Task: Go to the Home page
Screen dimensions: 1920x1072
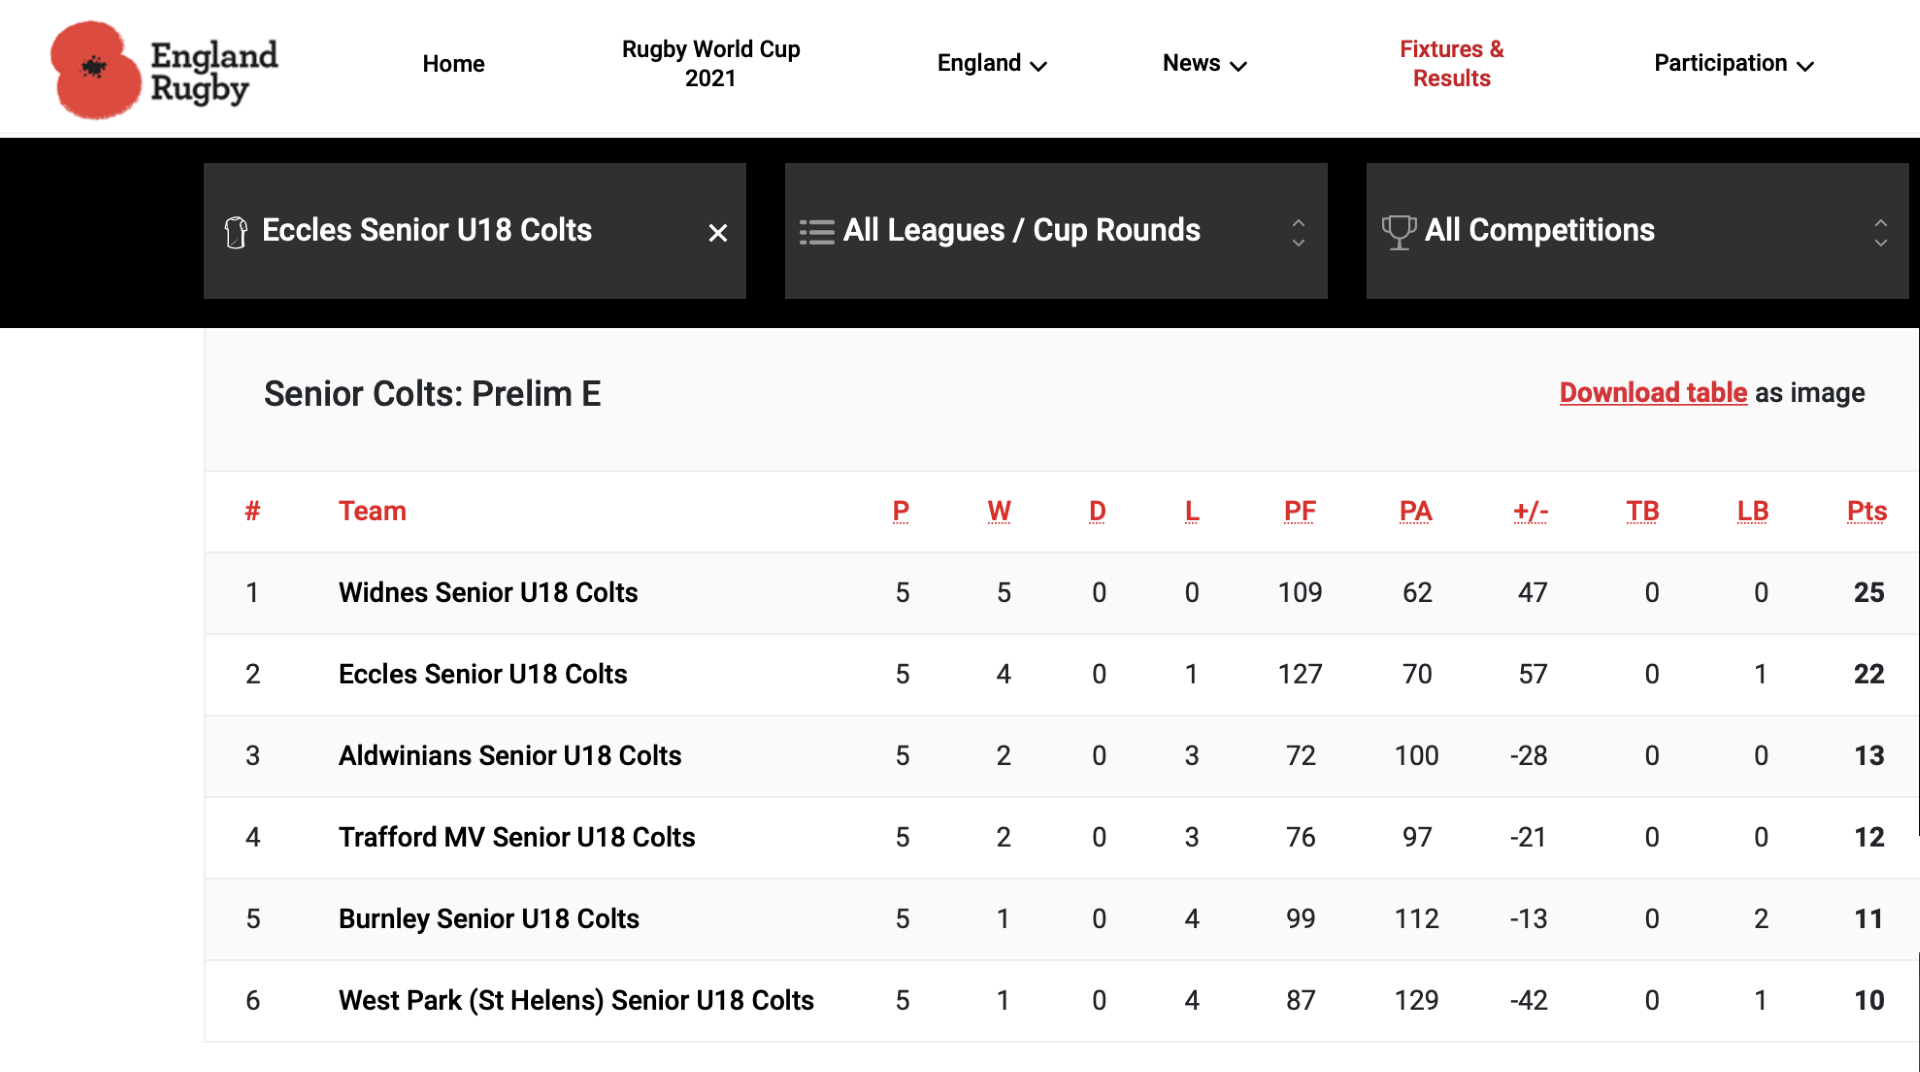Action: point(453,64)
